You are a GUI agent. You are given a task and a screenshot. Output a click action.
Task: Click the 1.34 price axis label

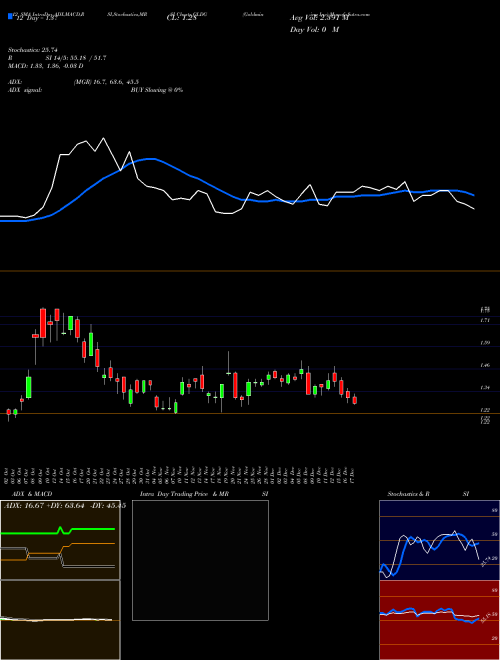pyautogui.click(x=485, y=388)
